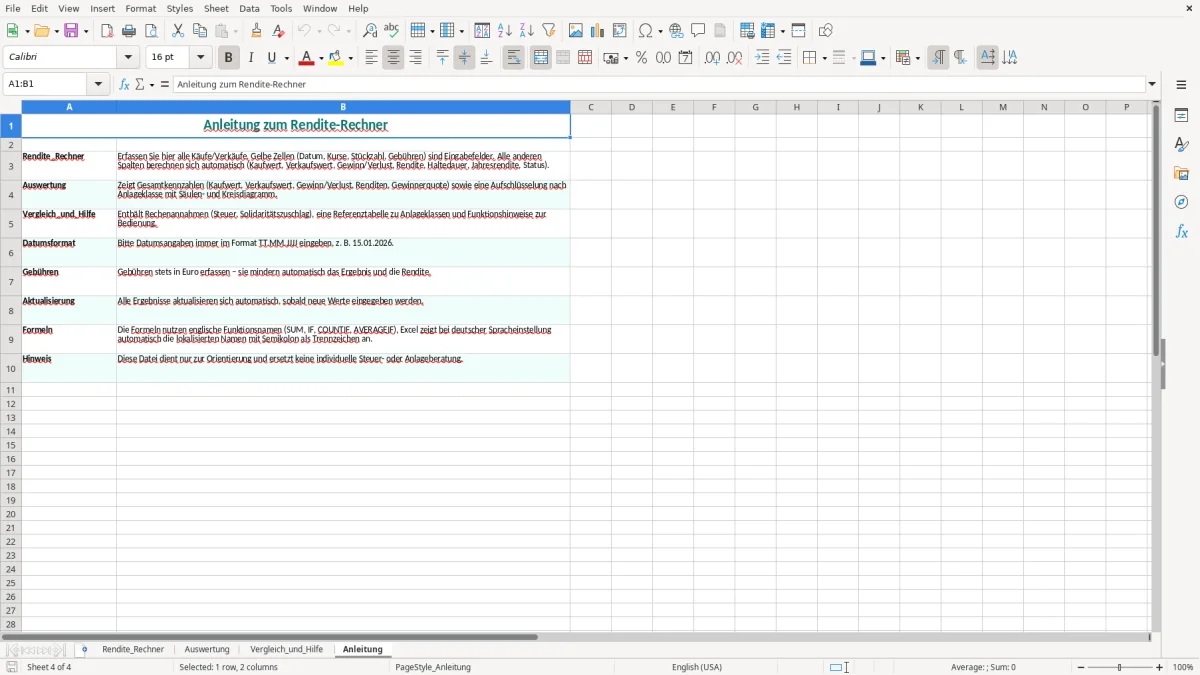Click Sort Ascending icon

[505, 31]
